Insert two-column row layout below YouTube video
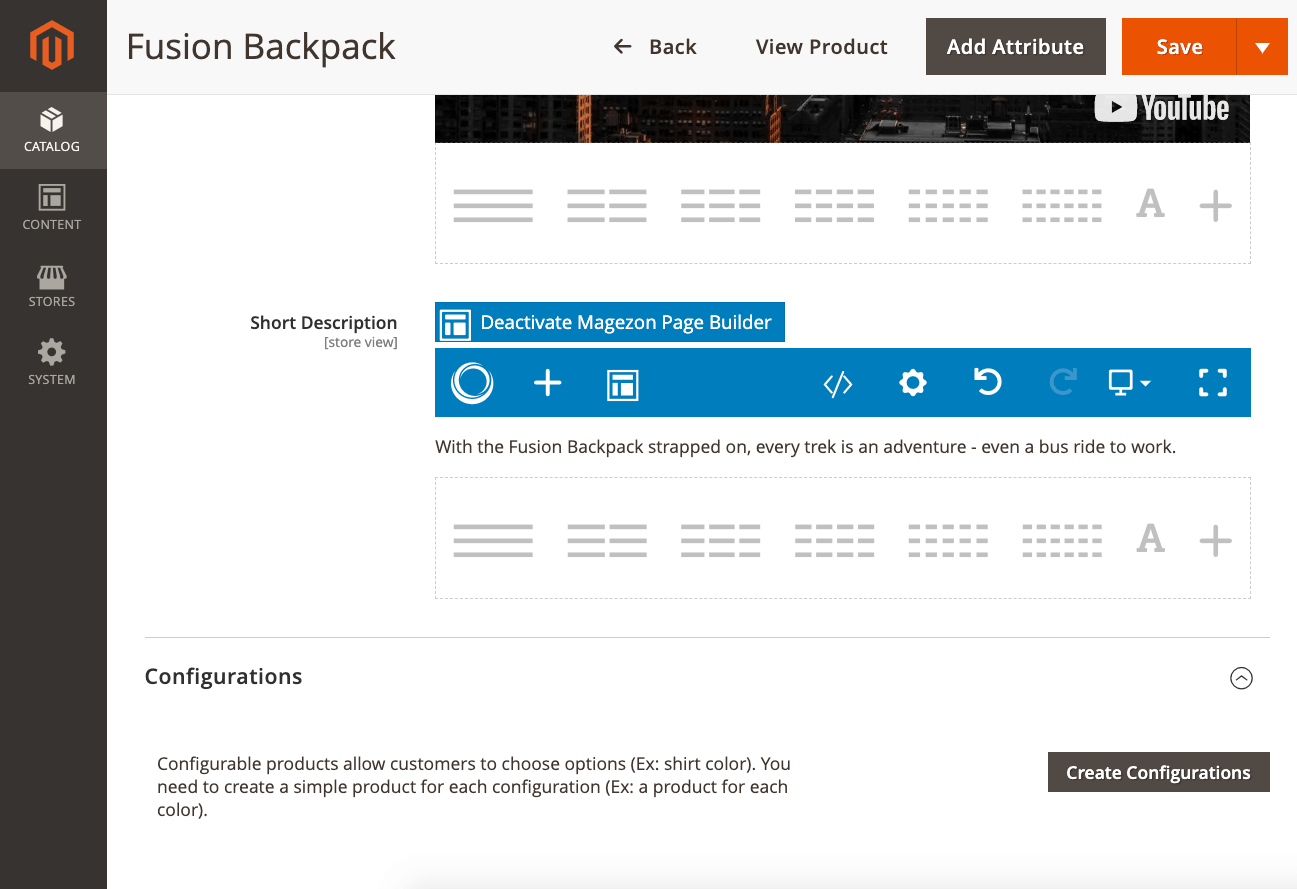Screen dimensions: 1297x889 click(607, 205)
